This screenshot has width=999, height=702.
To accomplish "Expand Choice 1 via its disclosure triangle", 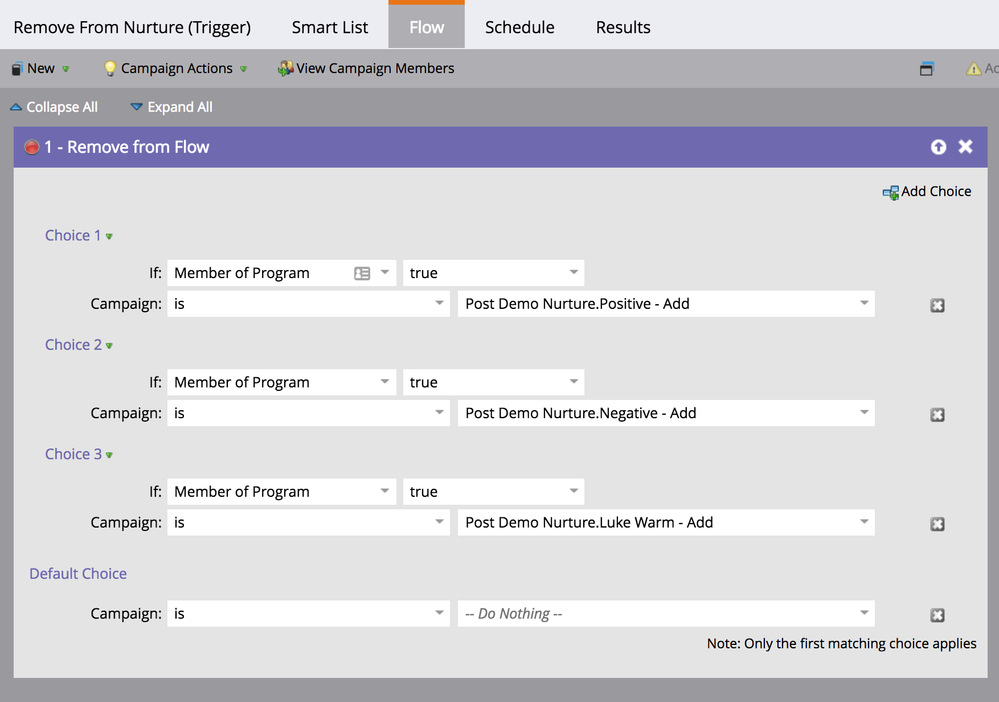I will (107, 235).
